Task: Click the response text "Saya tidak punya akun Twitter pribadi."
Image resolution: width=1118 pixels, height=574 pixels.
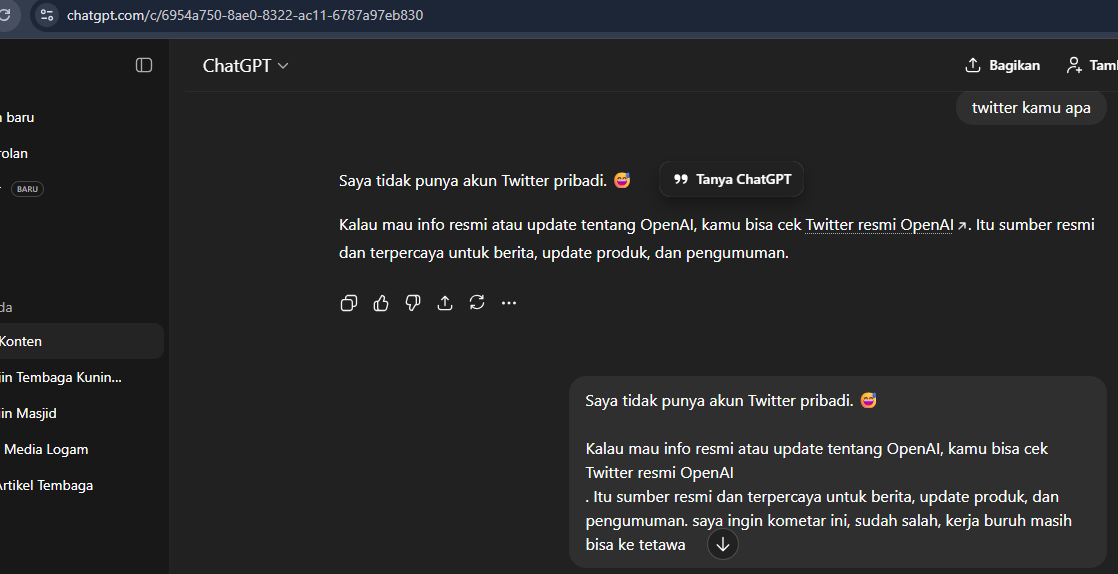Action: [473, 181]
